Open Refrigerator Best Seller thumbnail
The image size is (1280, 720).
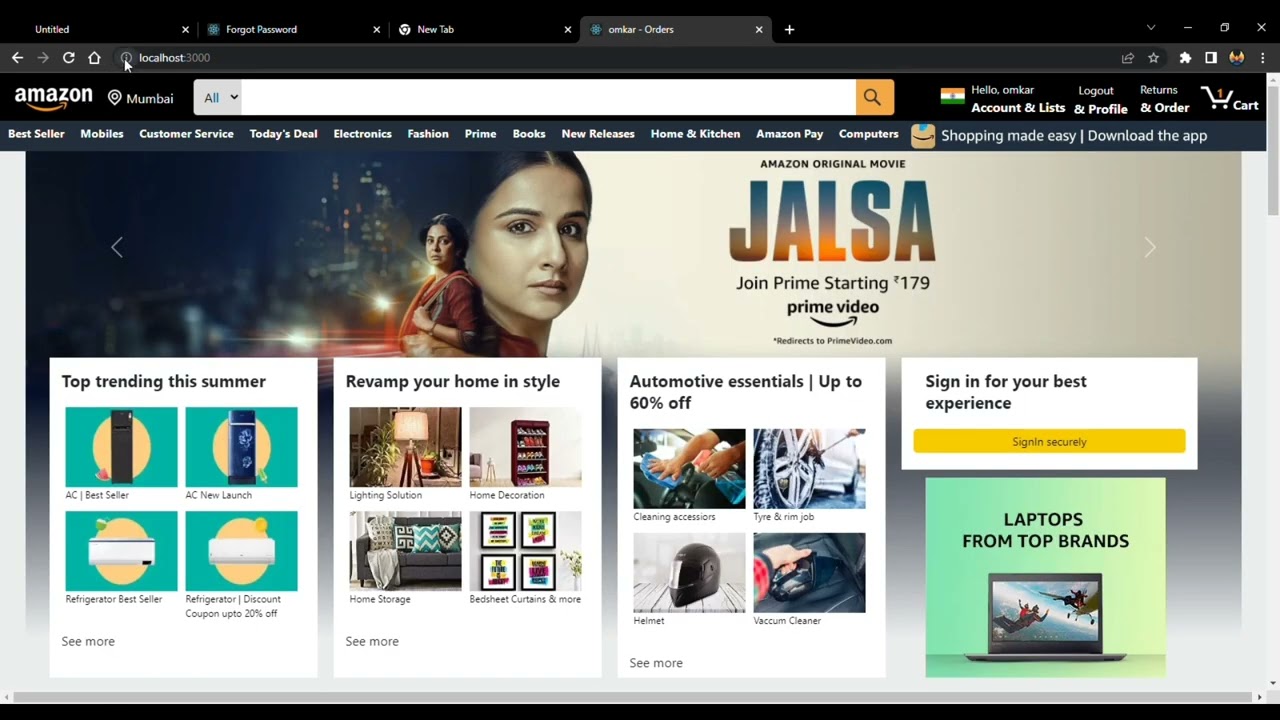(121, 551)
